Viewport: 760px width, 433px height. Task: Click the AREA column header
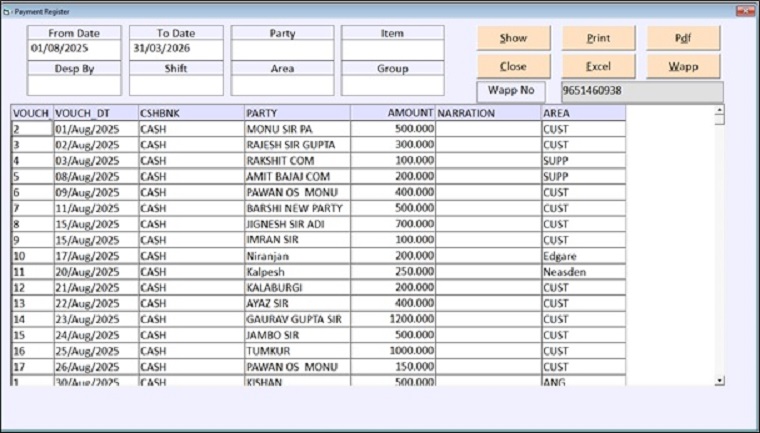coord(584,113)
